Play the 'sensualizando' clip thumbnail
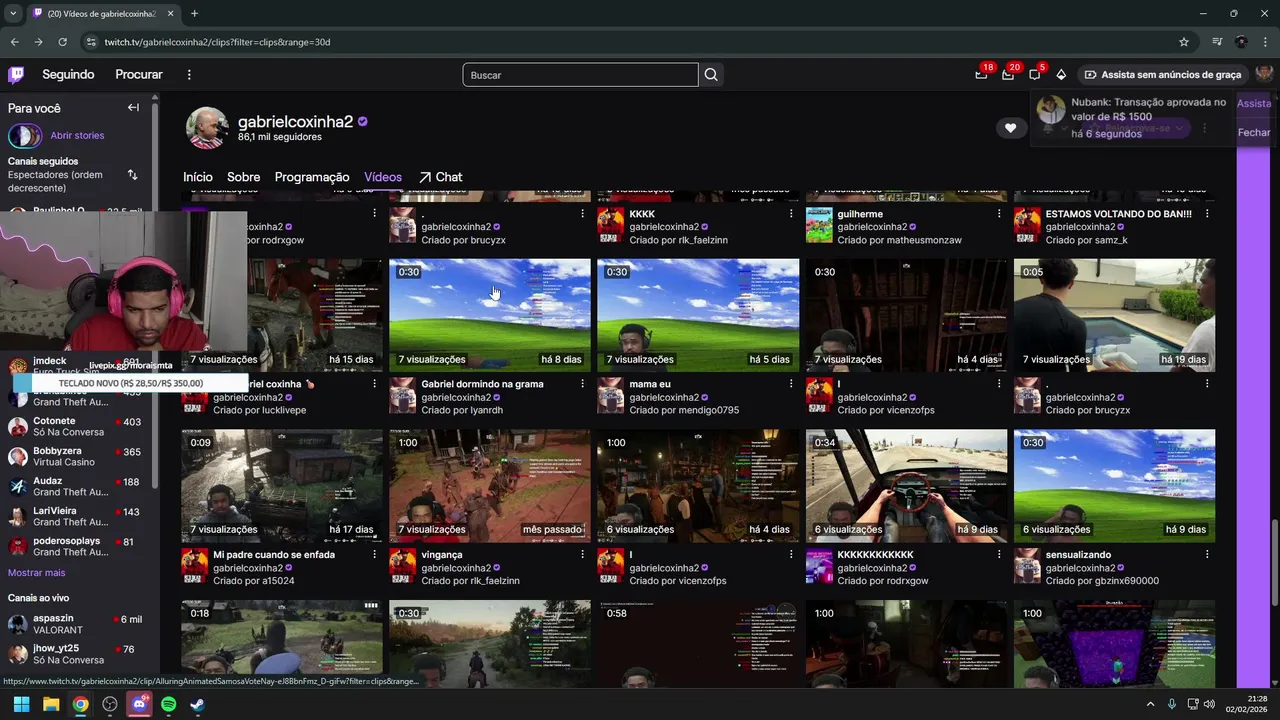This screenshot has width=1280, height=720. tap(1114, 486)
